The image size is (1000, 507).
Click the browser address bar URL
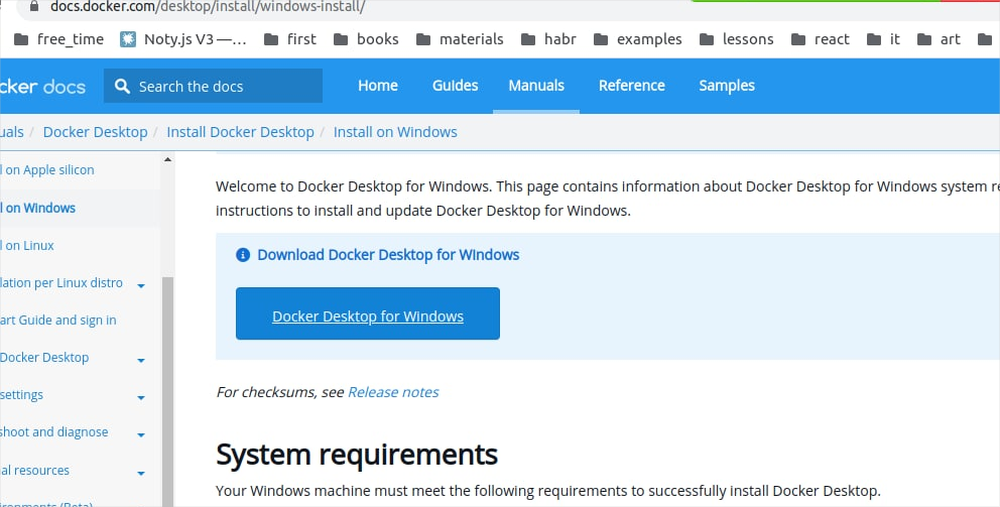point(208,7)
